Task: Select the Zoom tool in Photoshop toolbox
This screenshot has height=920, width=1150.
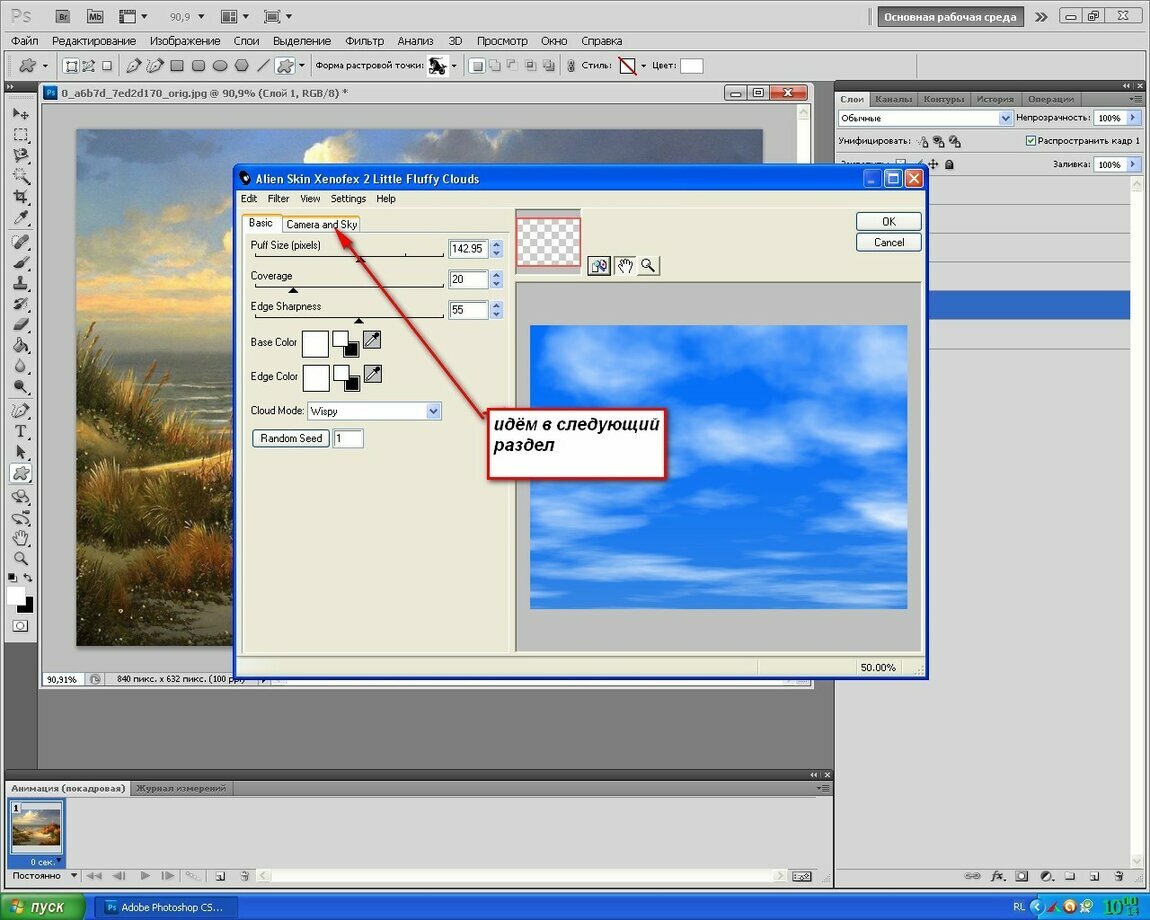Action: pos(21,558)
